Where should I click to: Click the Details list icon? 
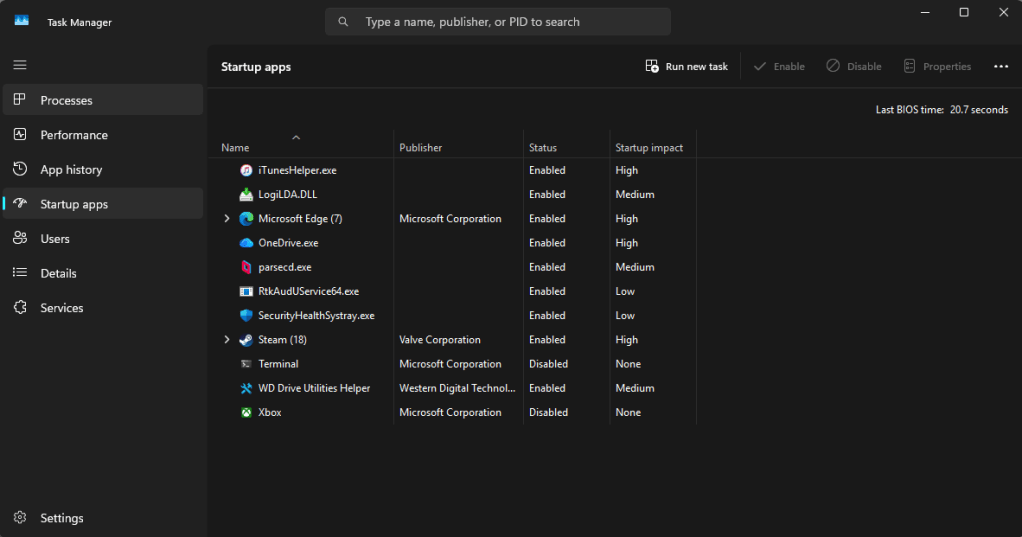tap(20, 272)
